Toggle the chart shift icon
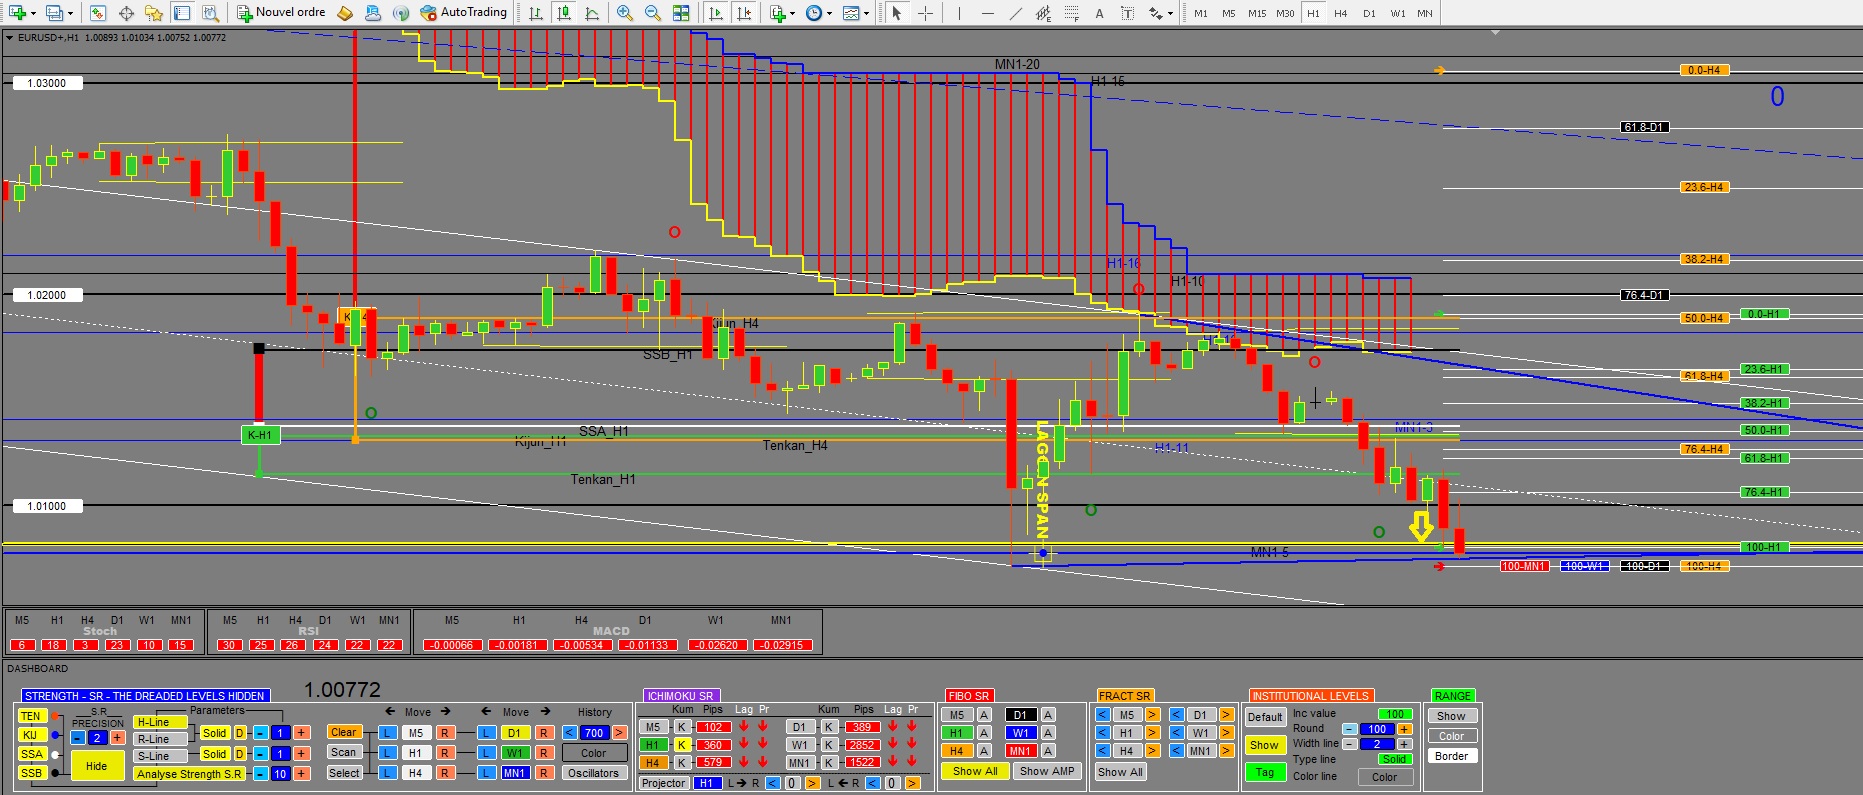Screen dimensions: 1863x795 tap(744, 13)
